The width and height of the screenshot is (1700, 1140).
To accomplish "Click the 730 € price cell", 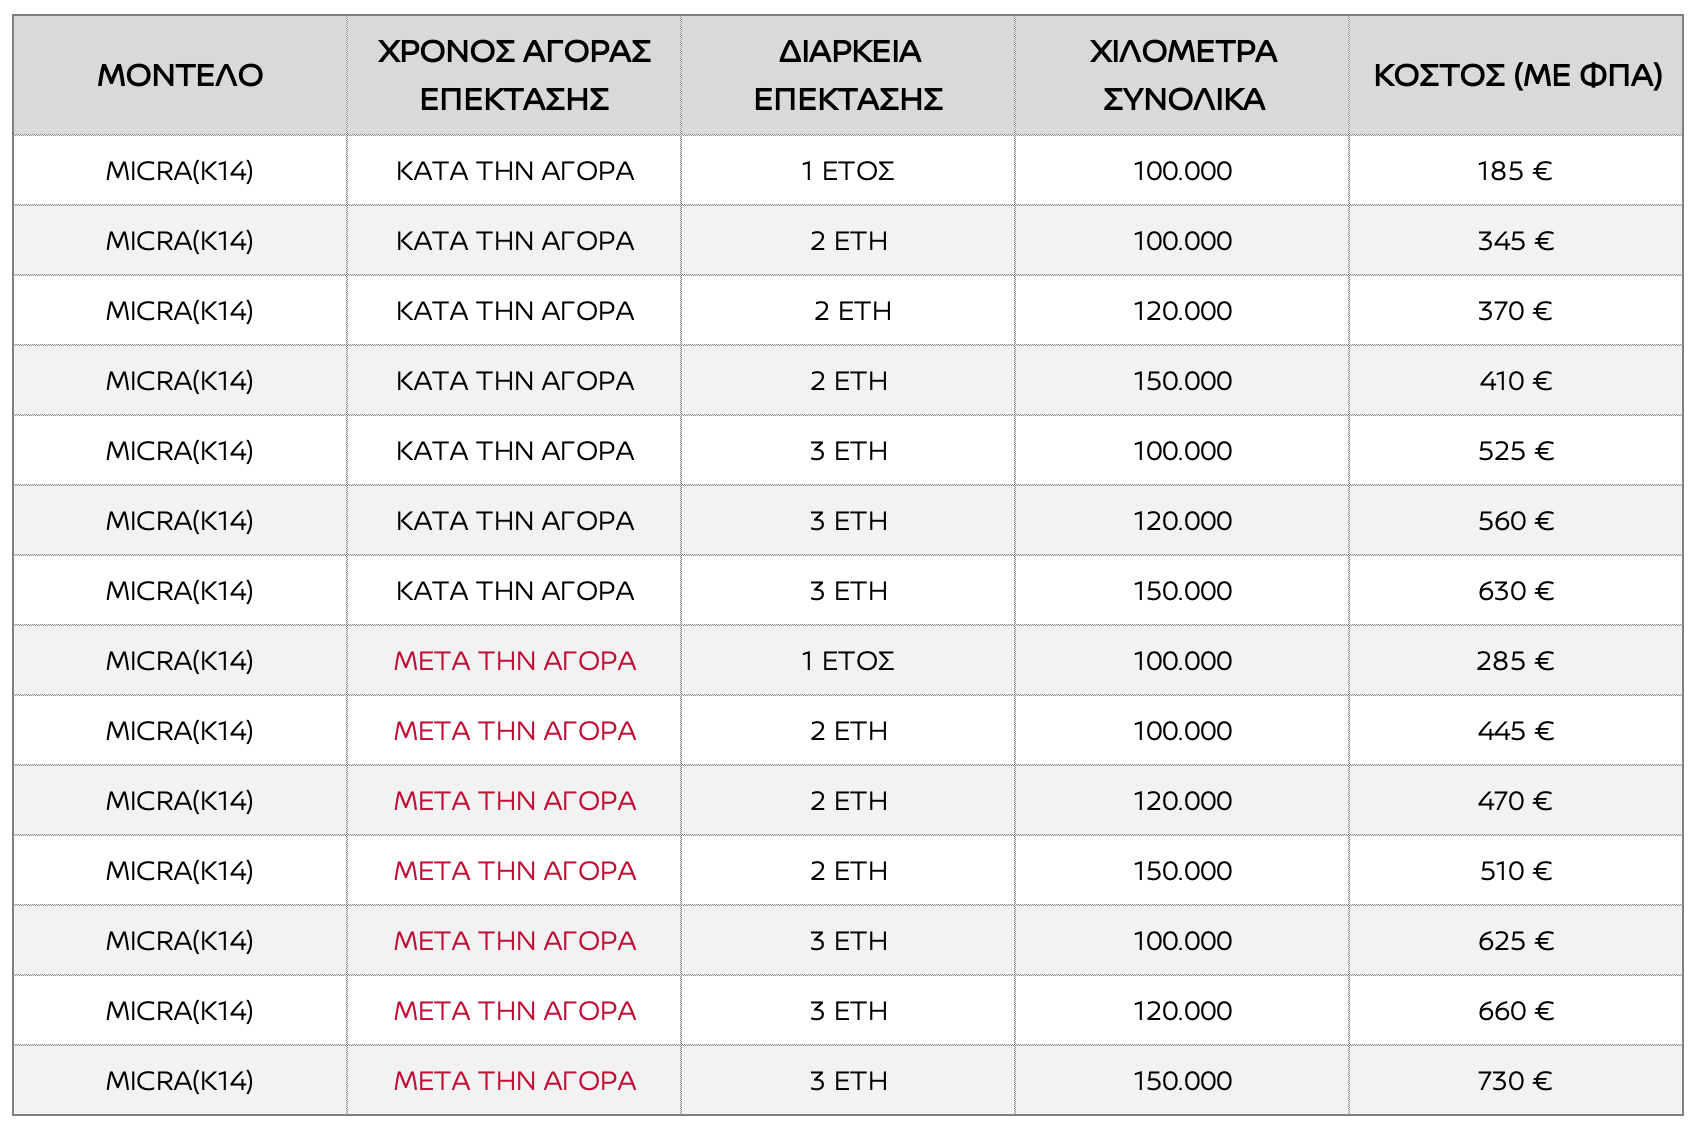I will click(1515, 1081).
